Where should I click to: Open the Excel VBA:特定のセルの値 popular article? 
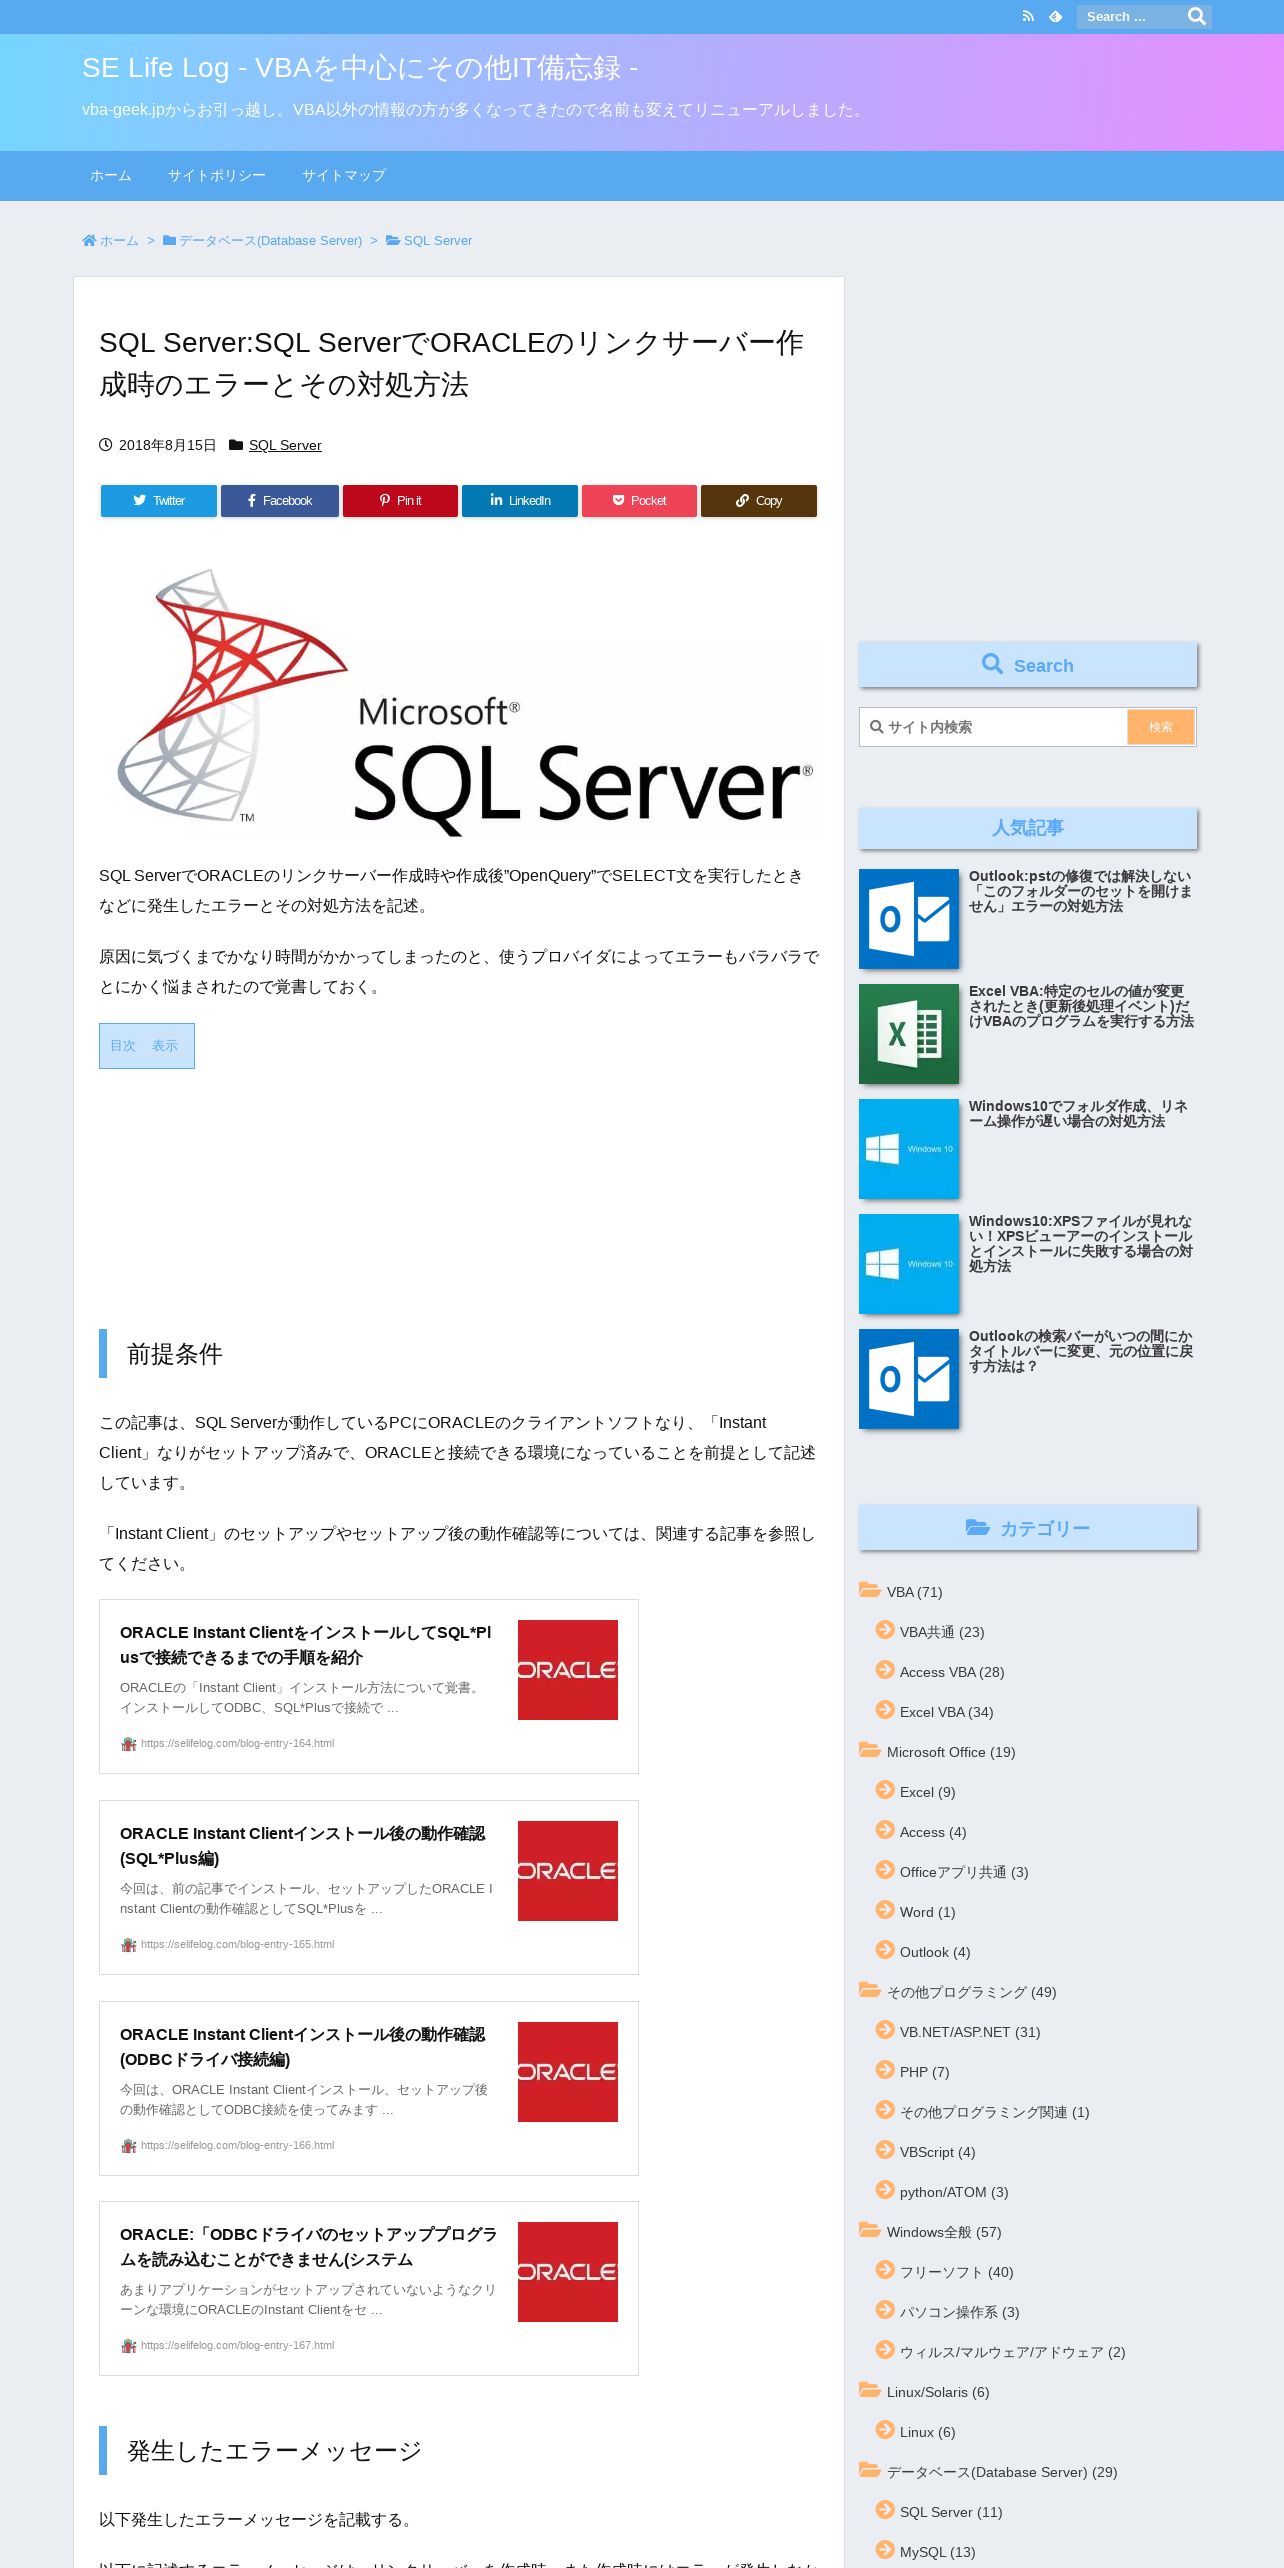point(1081,1006)
